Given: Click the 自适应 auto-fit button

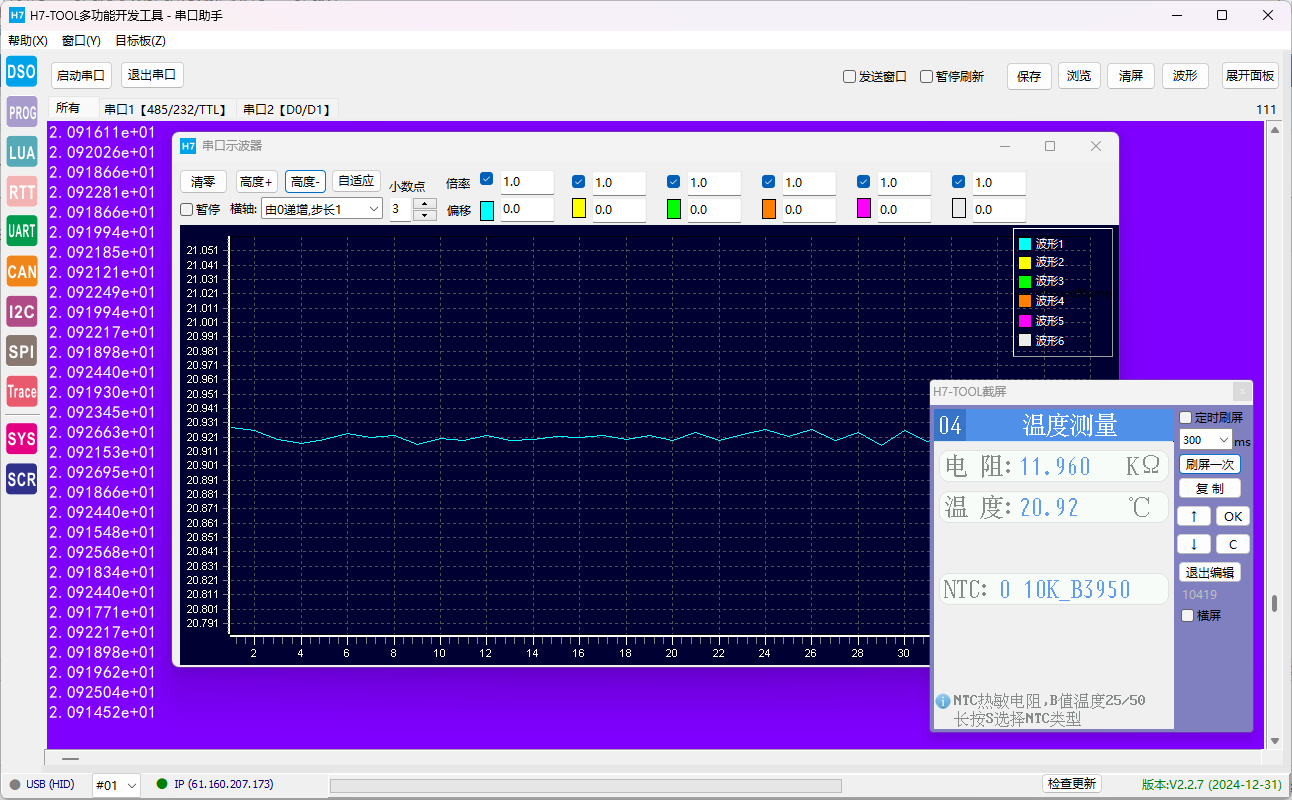Looking at the screenshot, I should [356, 181].
